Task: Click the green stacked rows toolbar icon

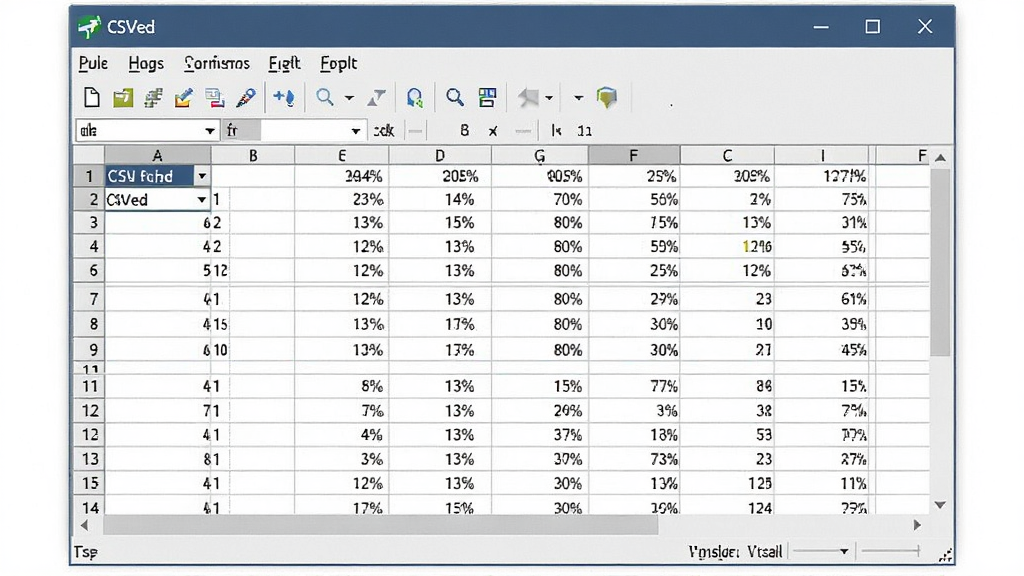Action: (153, 98)
